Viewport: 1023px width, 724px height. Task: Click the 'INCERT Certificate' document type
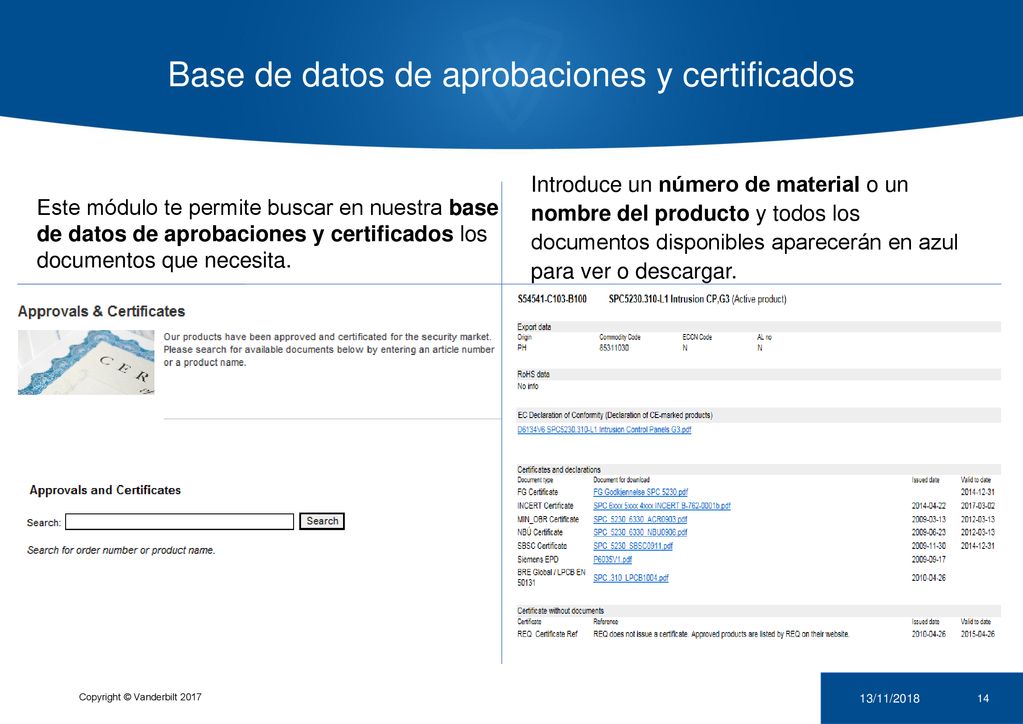click(x=545, y=505)
